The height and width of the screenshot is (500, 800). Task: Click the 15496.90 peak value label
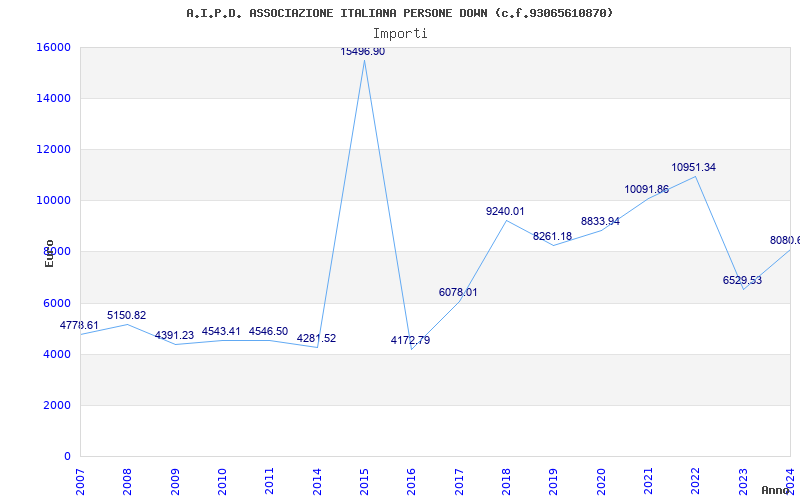tap(362, 52)
